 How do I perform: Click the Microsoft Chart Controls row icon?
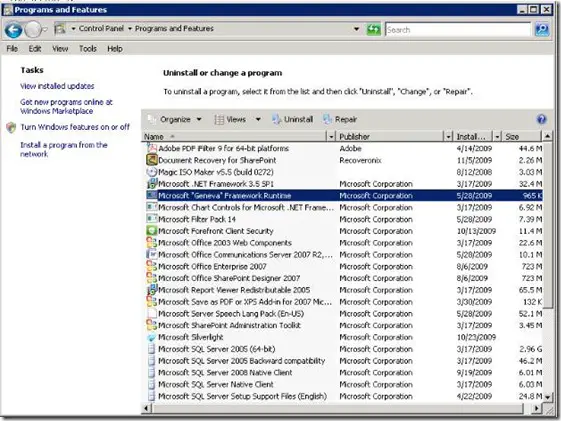pos(152,207)
